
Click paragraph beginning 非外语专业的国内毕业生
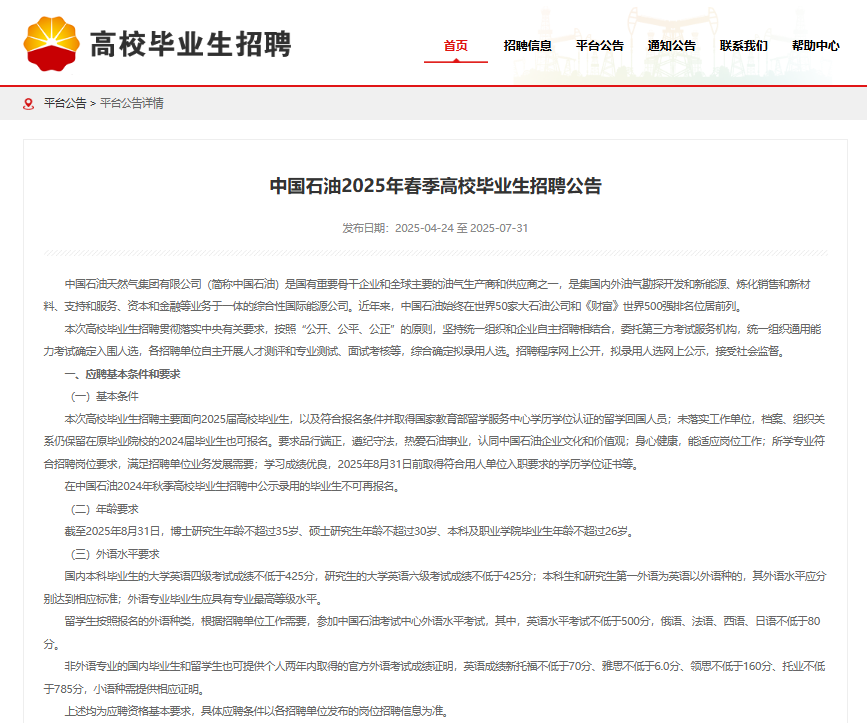pyautogui.click(x=435, y=678)
